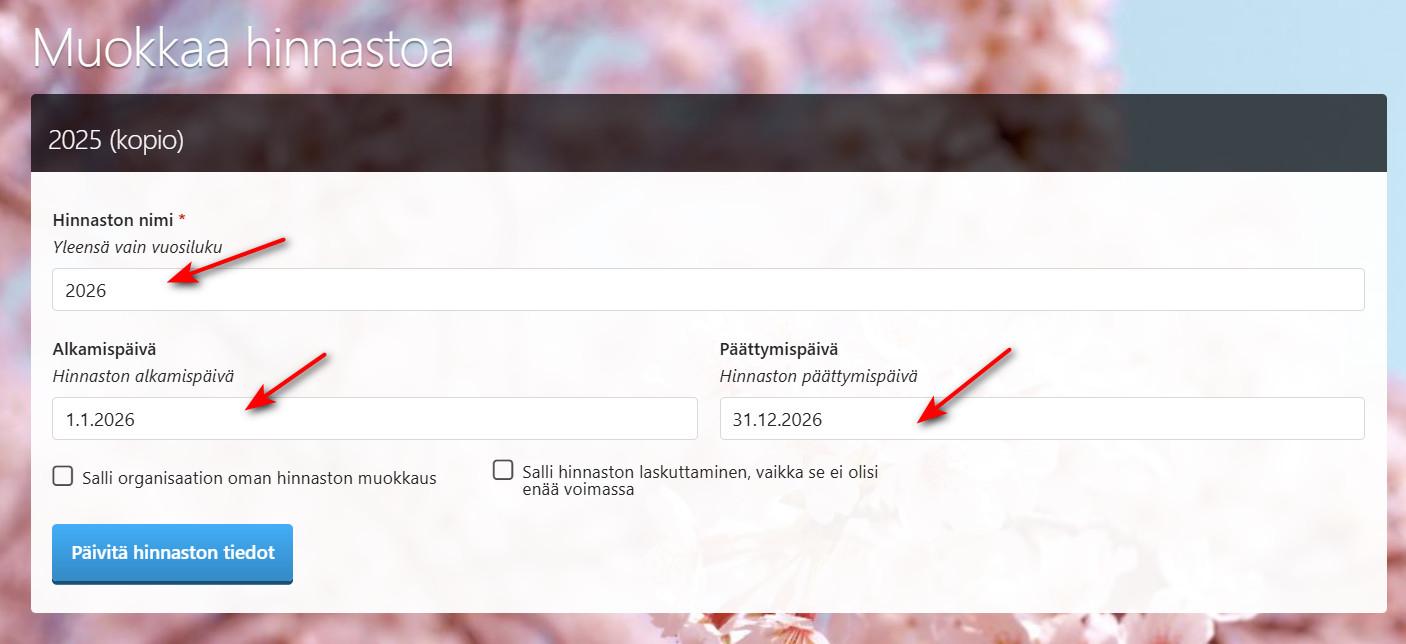Click the Päivitä hinnaston tiedot button

pyautogui.click(x=172, y=553)
